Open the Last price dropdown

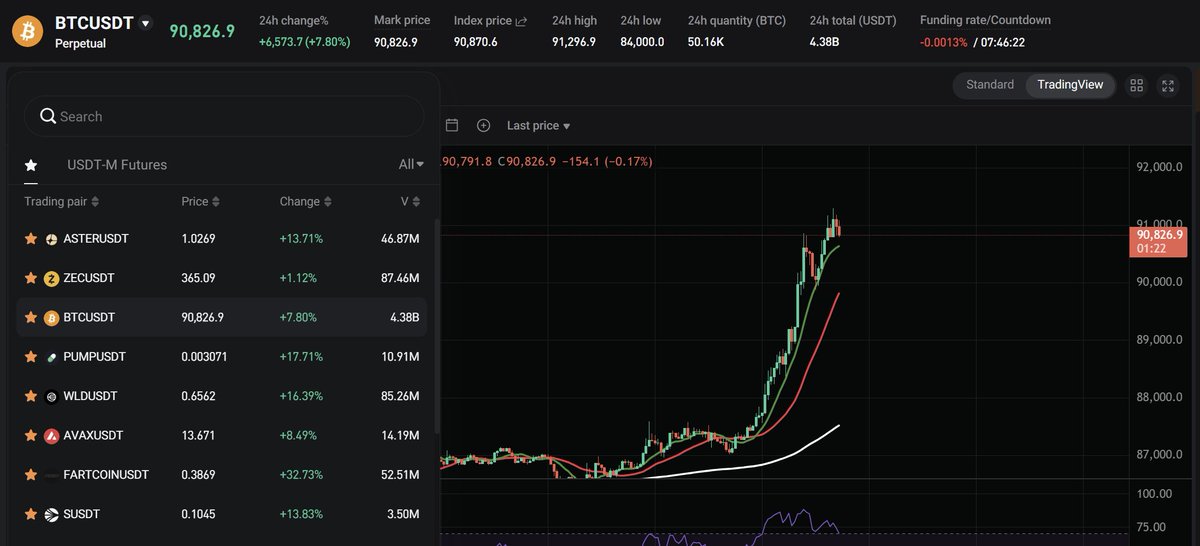pos(538,125)
